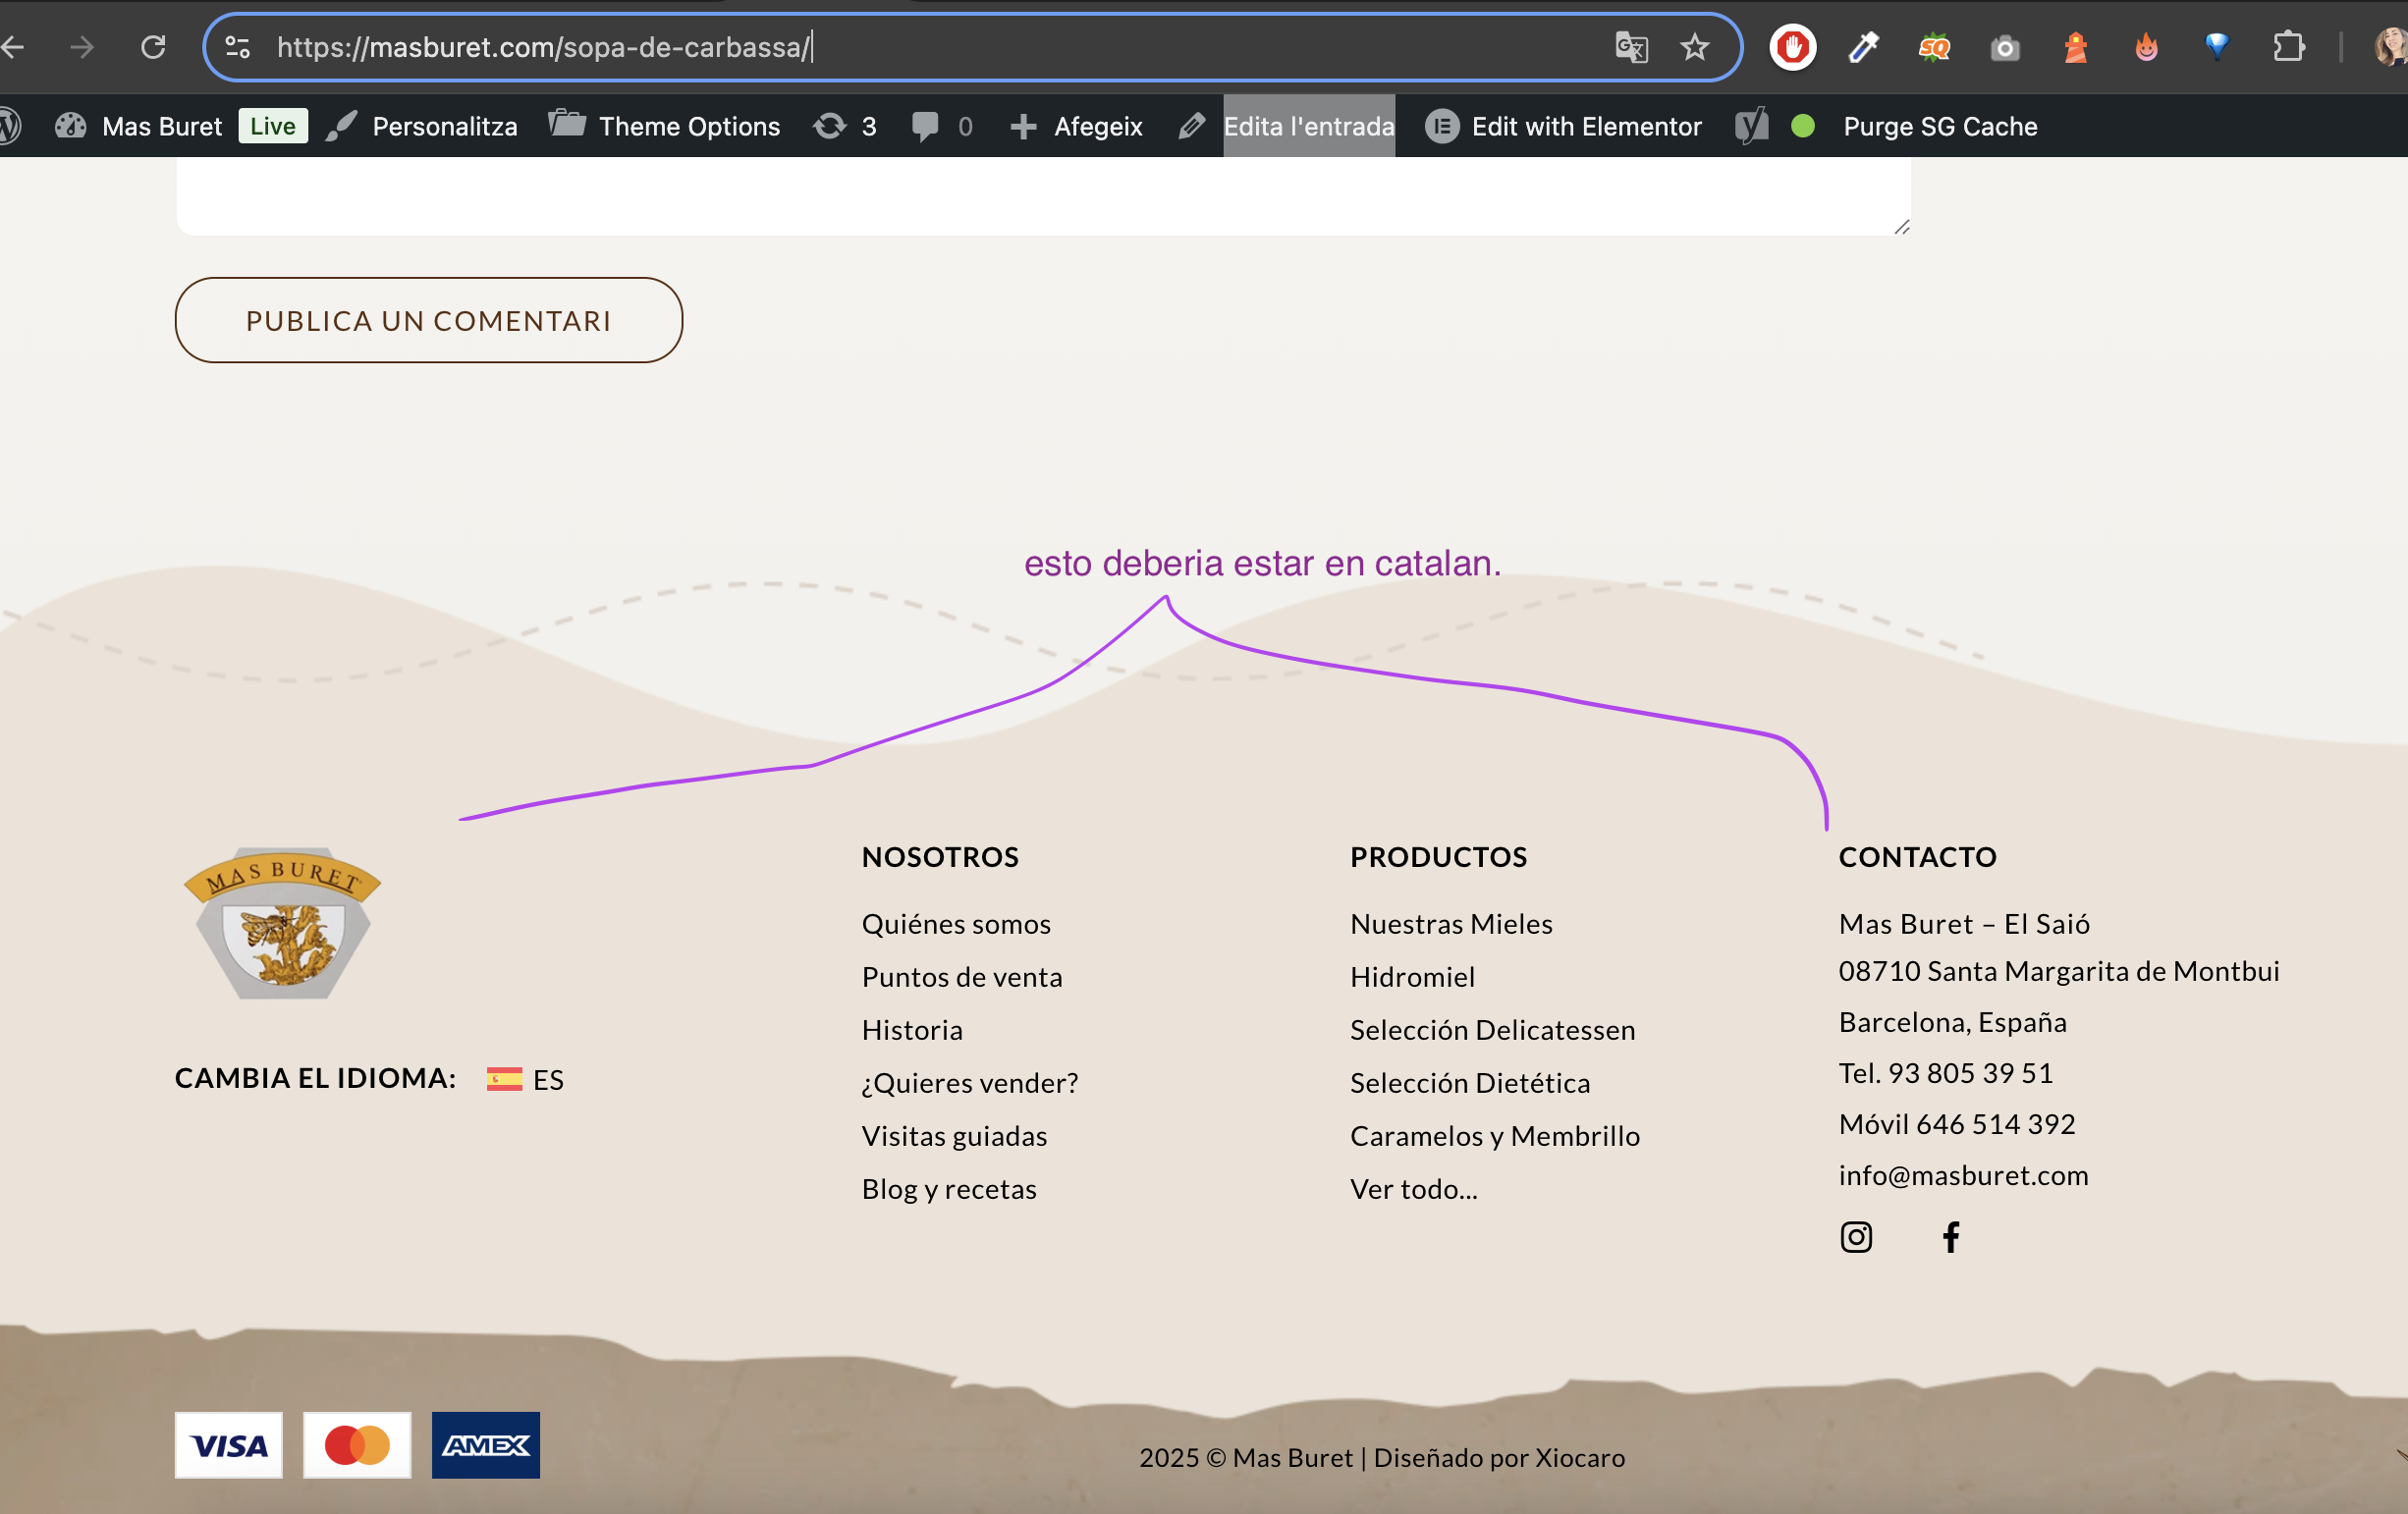Open the color picker eyedropper extension
This screenshot has width=2408, height=1514.
click(x=1863, y=47)
